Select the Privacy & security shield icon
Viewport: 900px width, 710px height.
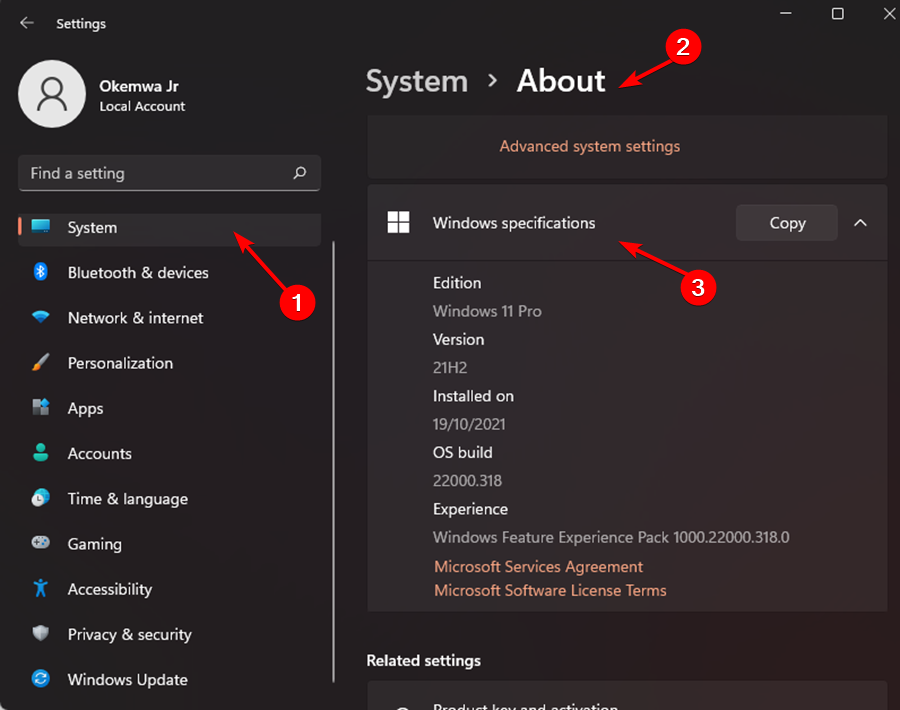[x=41, y=634]
